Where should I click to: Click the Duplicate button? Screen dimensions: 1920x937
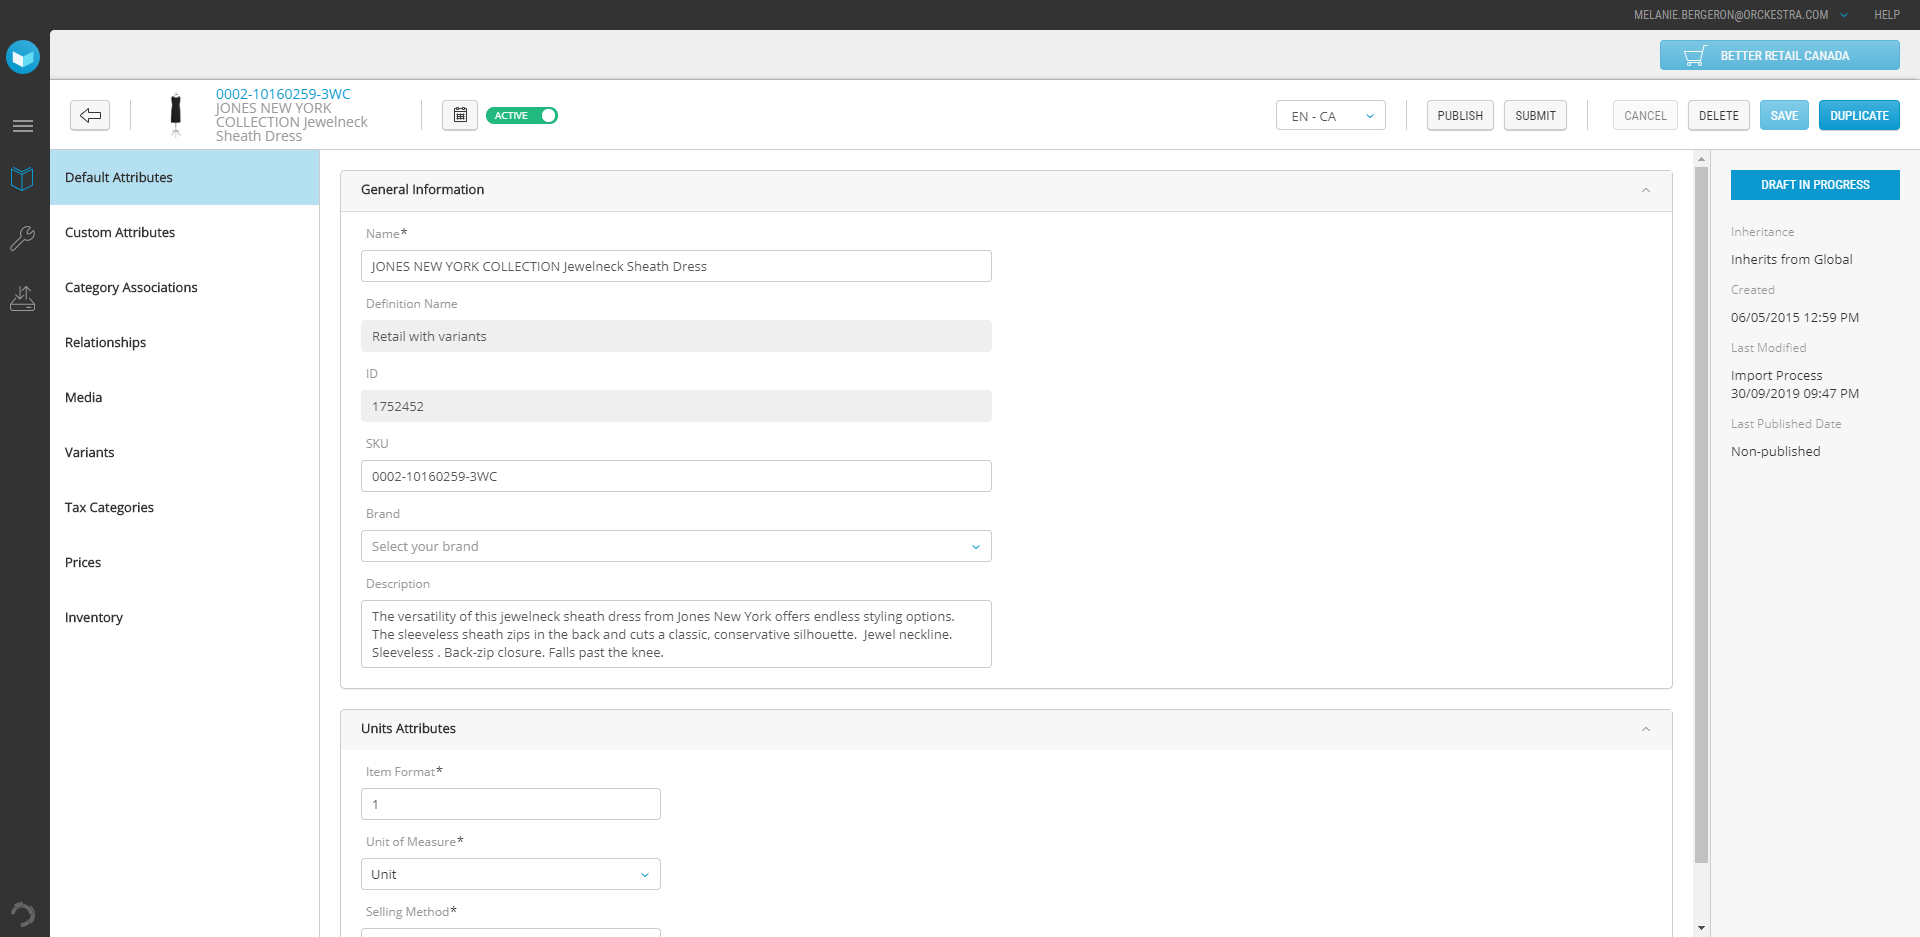point(1859,116)
